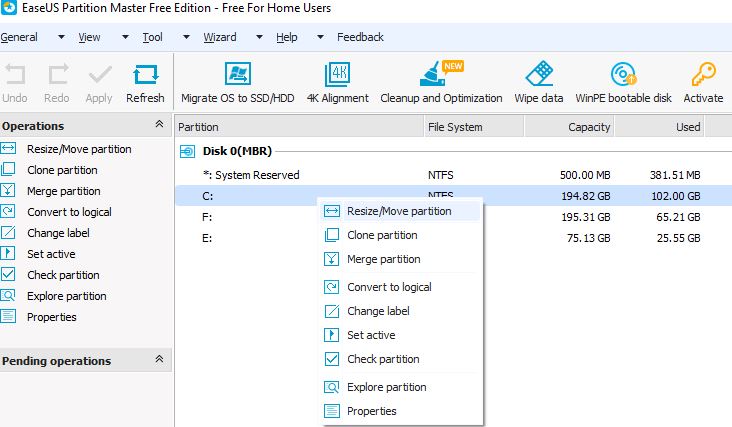Collapse the Operations panel

pos(159,124)
